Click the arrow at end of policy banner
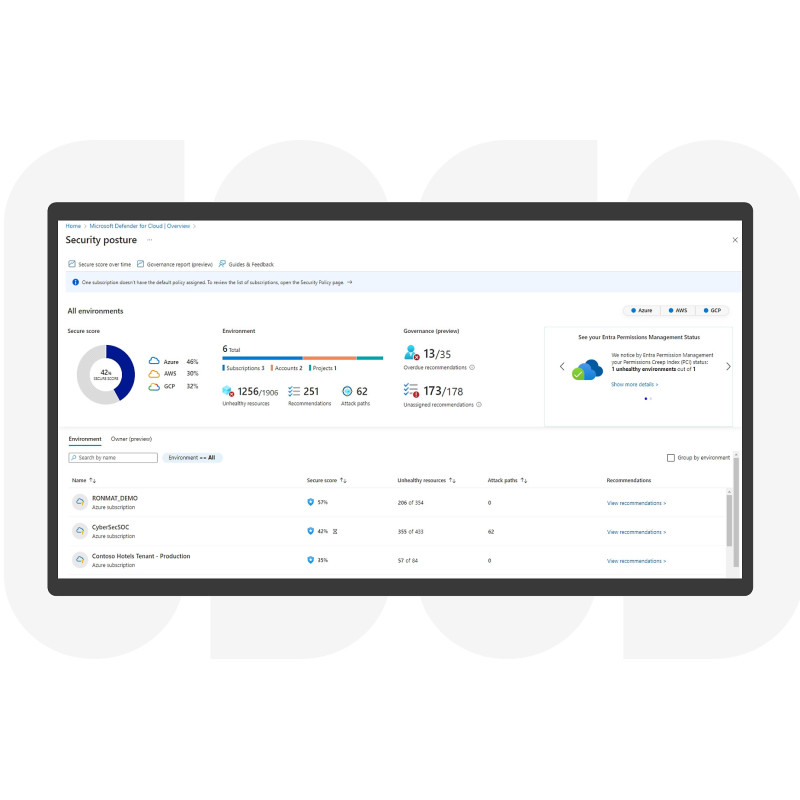The height and width of the screenshot is (800, 800). pos(349,282)
